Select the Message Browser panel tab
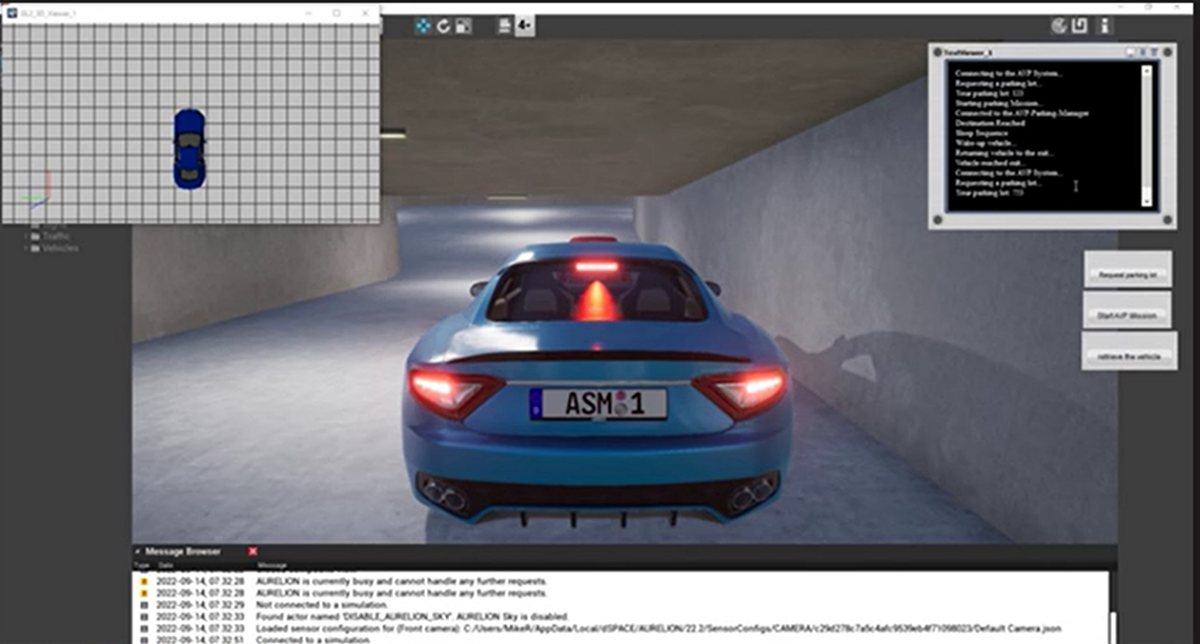Image resolution: width=1200 pixels, height=644 pixels. (182, 551)
